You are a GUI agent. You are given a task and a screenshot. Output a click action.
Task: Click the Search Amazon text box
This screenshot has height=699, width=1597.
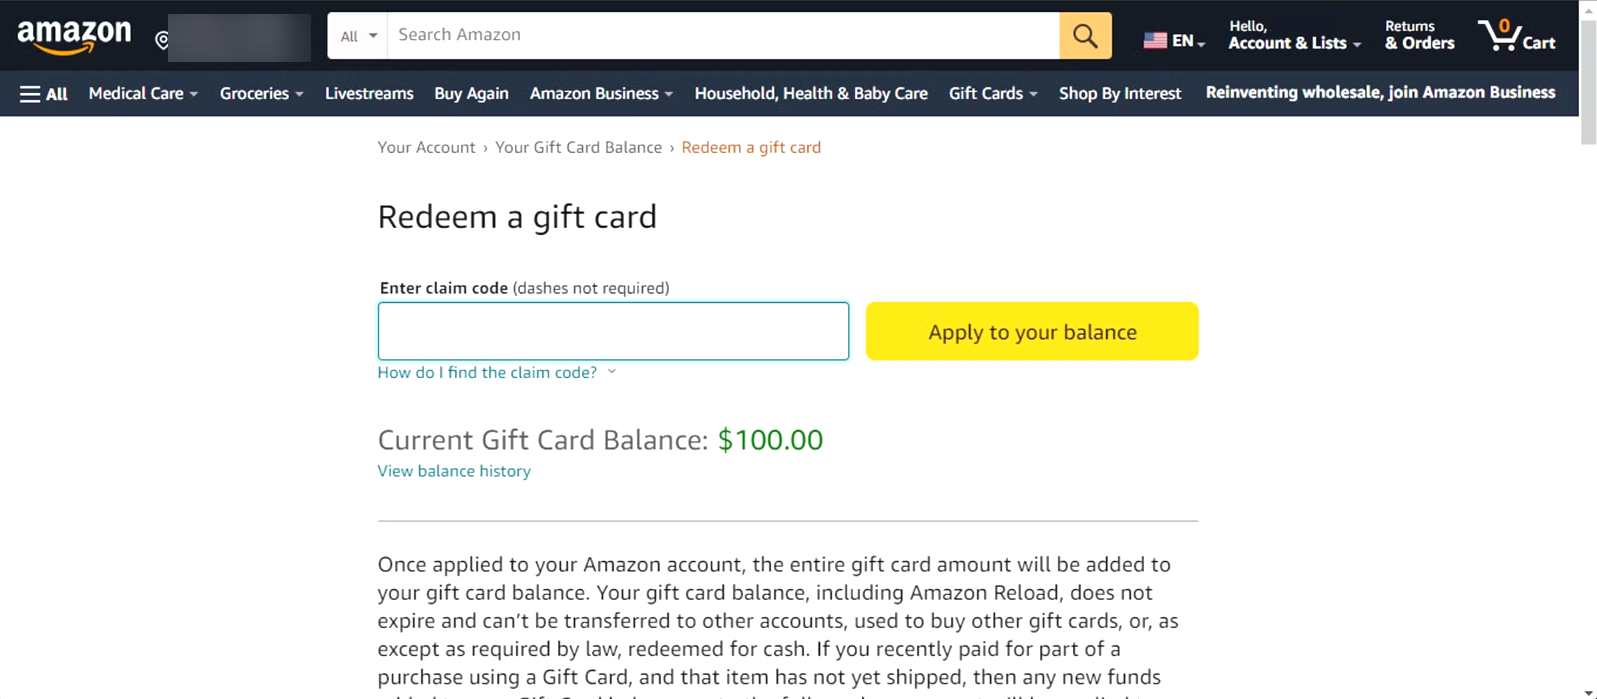click(722, 36)
